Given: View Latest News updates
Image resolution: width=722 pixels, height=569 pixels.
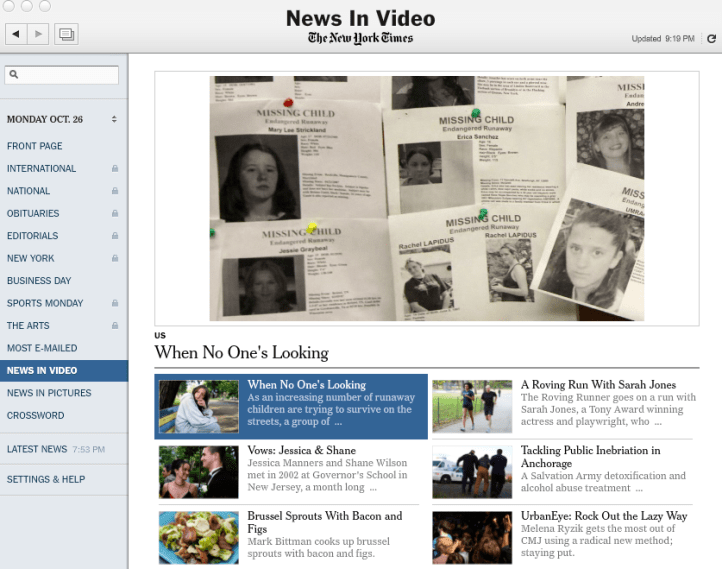Looking at the screenshot, I should click(37, 449).
